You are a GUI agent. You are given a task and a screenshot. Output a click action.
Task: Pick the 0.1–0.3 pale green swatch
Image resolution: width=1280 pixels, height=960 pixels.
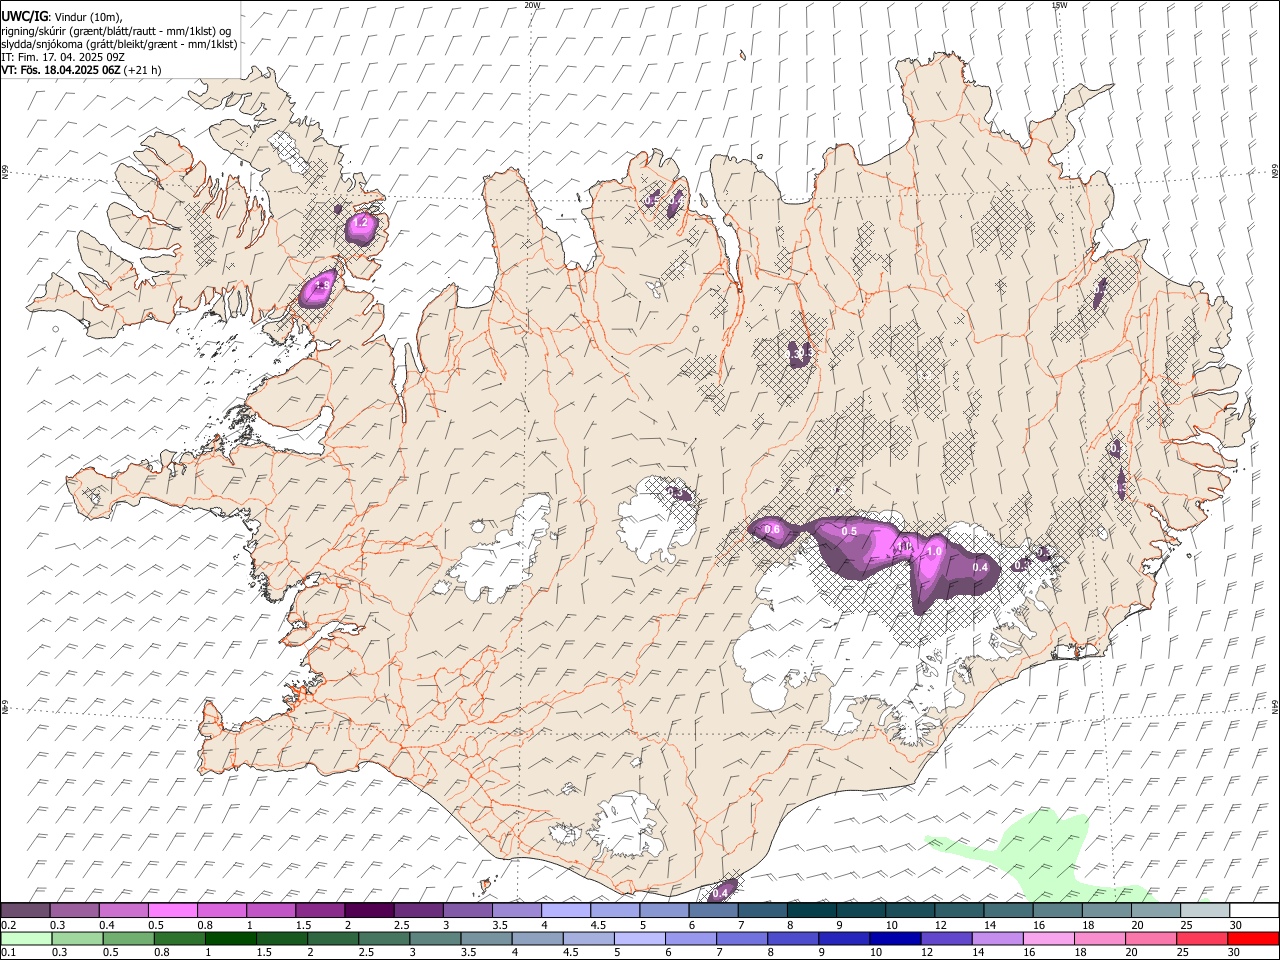[x=26, y=939]
